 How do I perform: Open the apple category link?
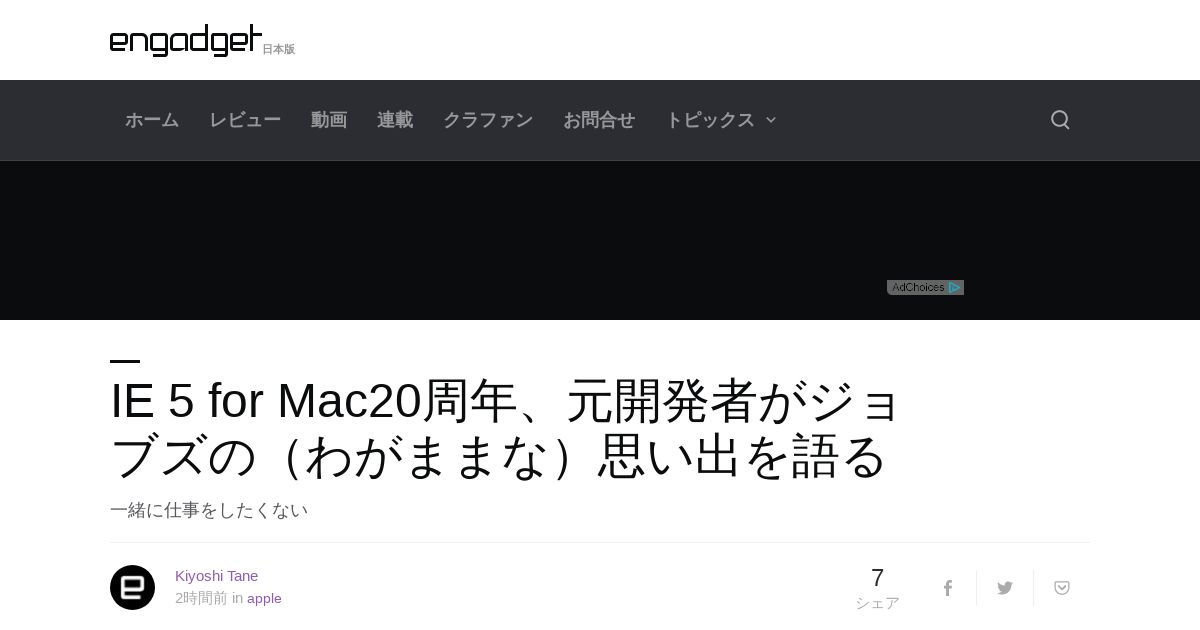pyautogui.click(x=264, y=598)
